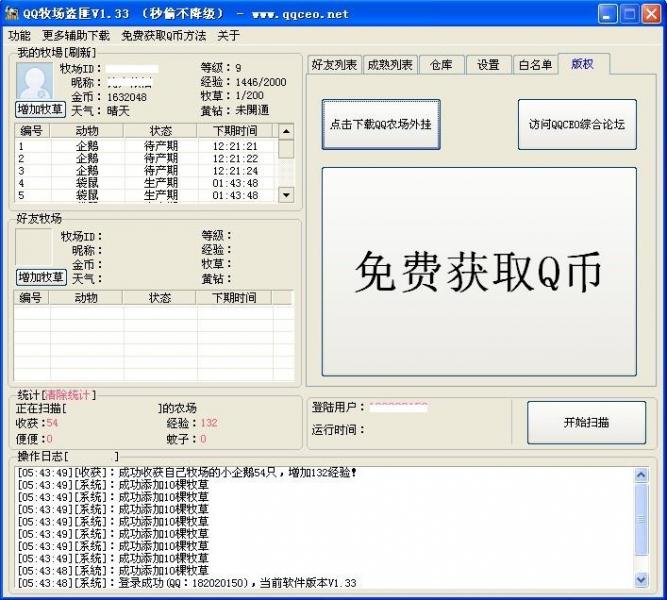Close the QQ牧场盗匪 window
Screen dimensions: 667x600
point(651,14)
